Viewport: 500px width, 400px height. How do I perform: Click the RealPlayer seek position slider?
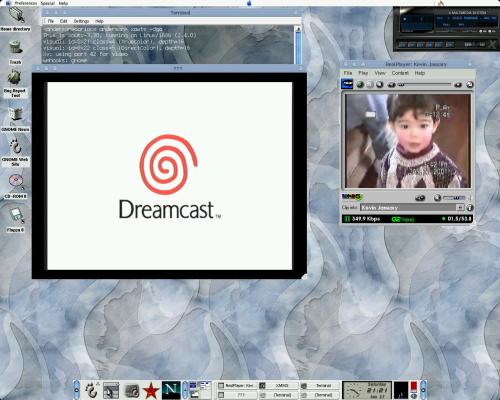pos(425,85)
